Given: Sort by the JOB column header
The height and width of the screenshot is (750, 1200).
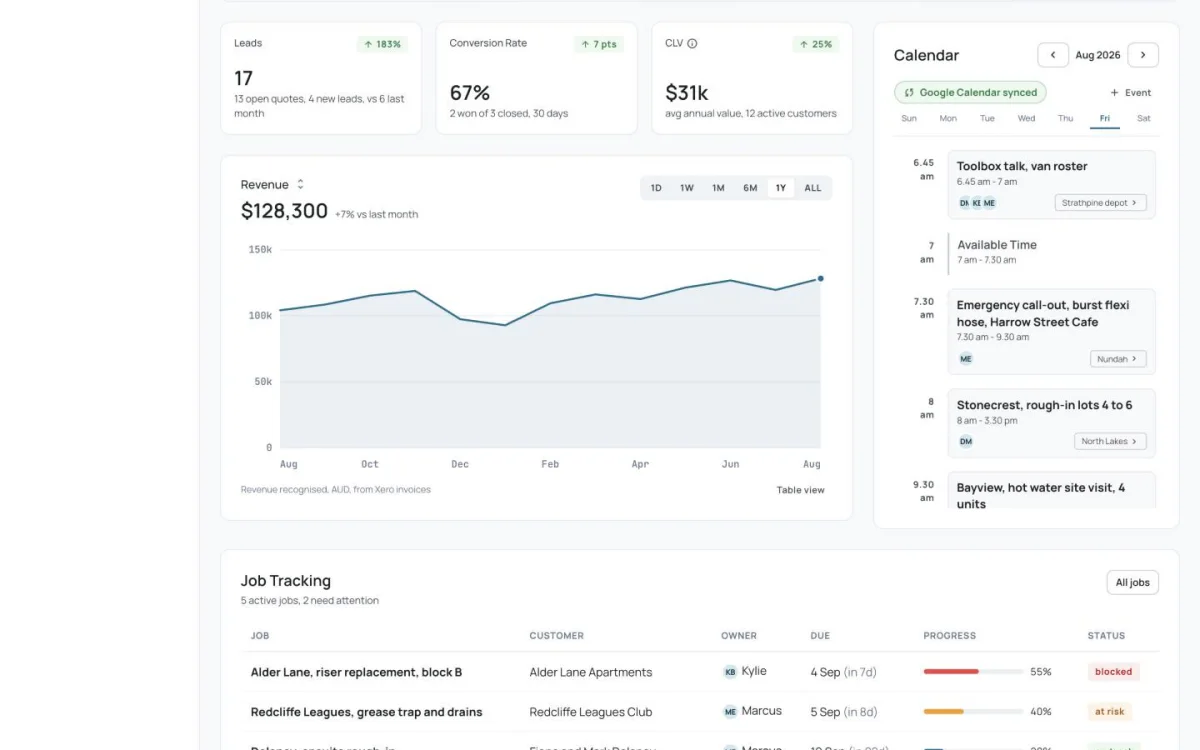Looking at the screenshot, I should (260, 636).
